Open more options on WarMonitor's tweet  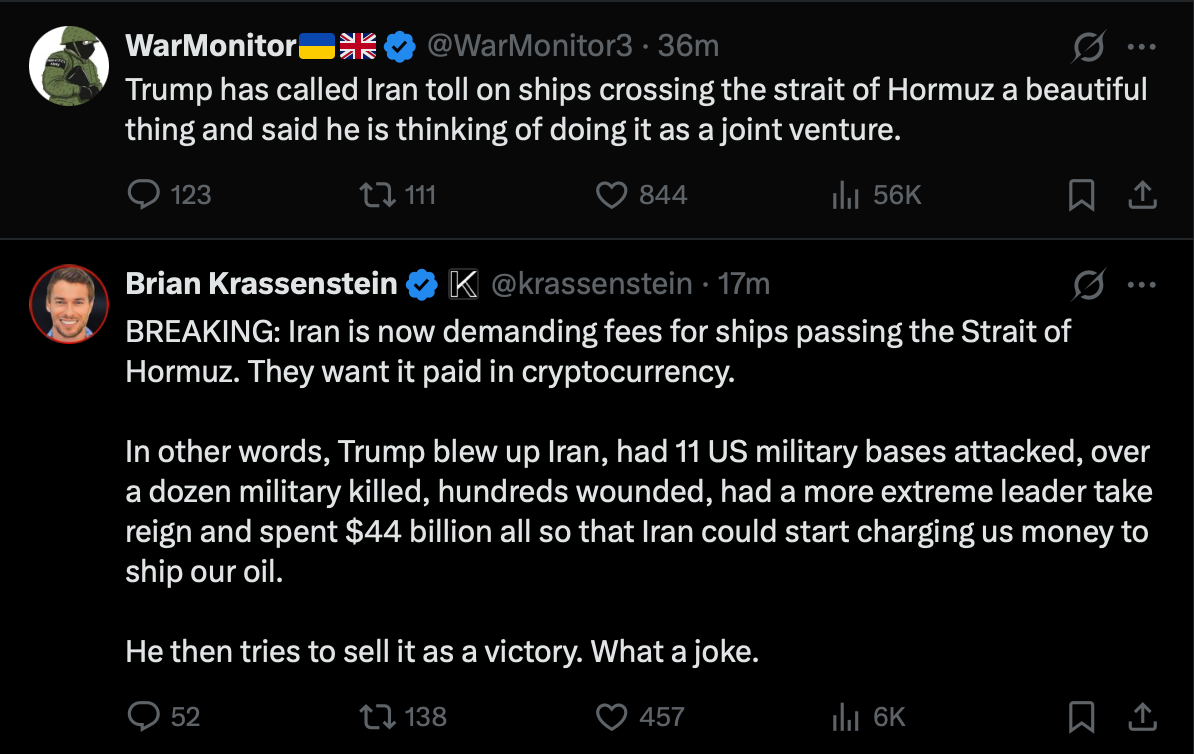1141,47
